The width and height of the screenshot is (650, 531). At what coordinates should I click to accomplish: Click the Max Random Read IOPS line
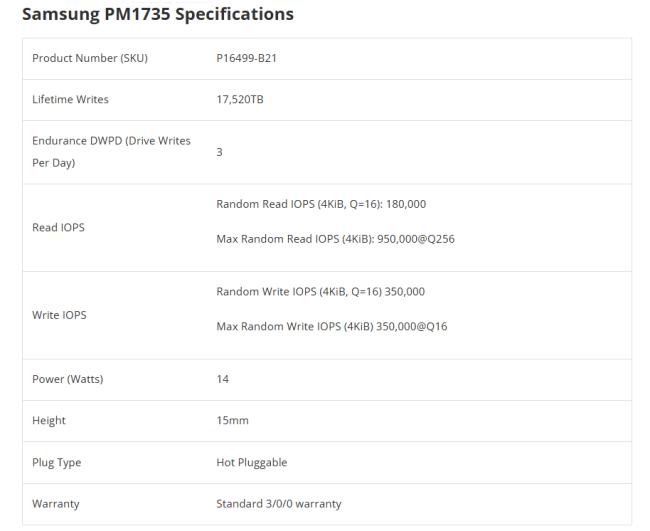pyautogui.click(x=335, y=239)
